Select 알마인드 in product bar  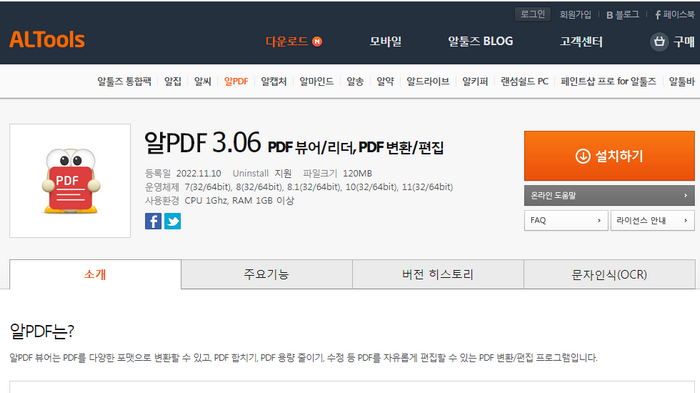[x=317, y=81]
